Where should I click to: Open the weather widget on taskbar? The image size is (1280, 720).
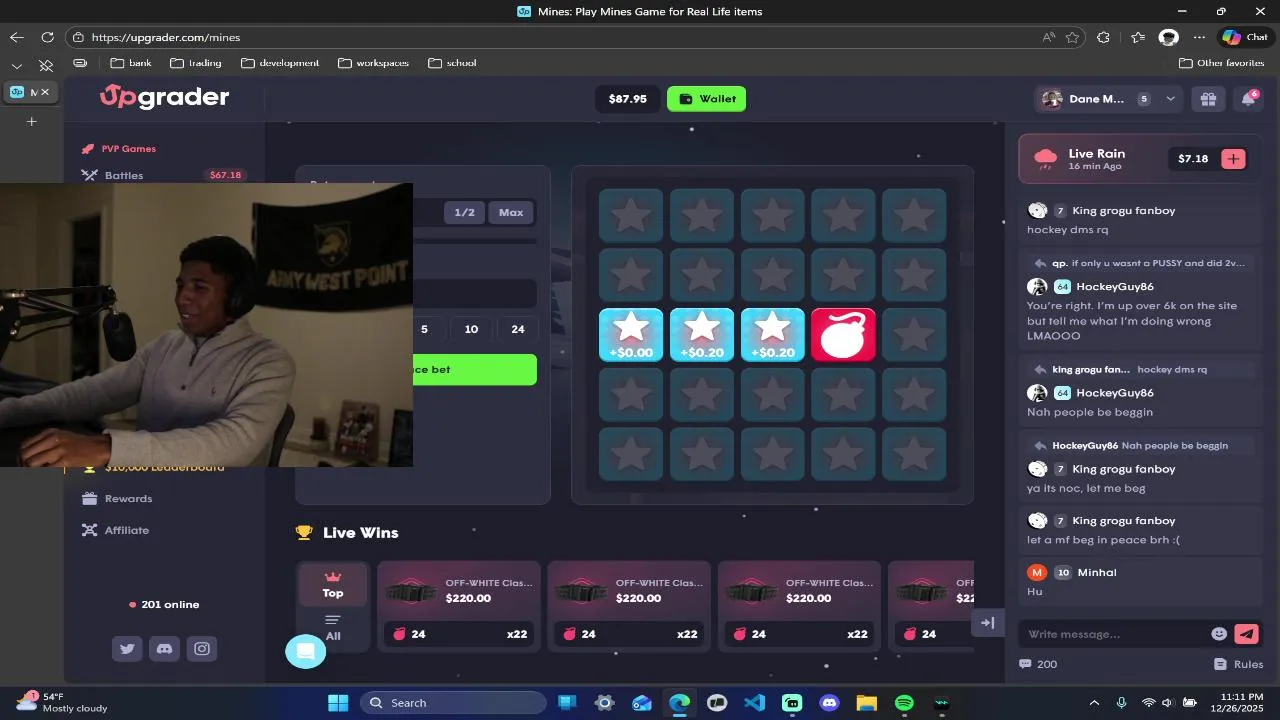[x=62, y=702]
